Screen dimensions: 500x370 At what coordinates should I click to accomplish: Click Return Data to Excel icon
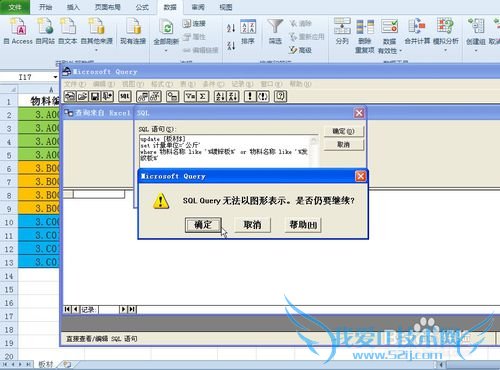pyautogui.click(x=108, y=96)
